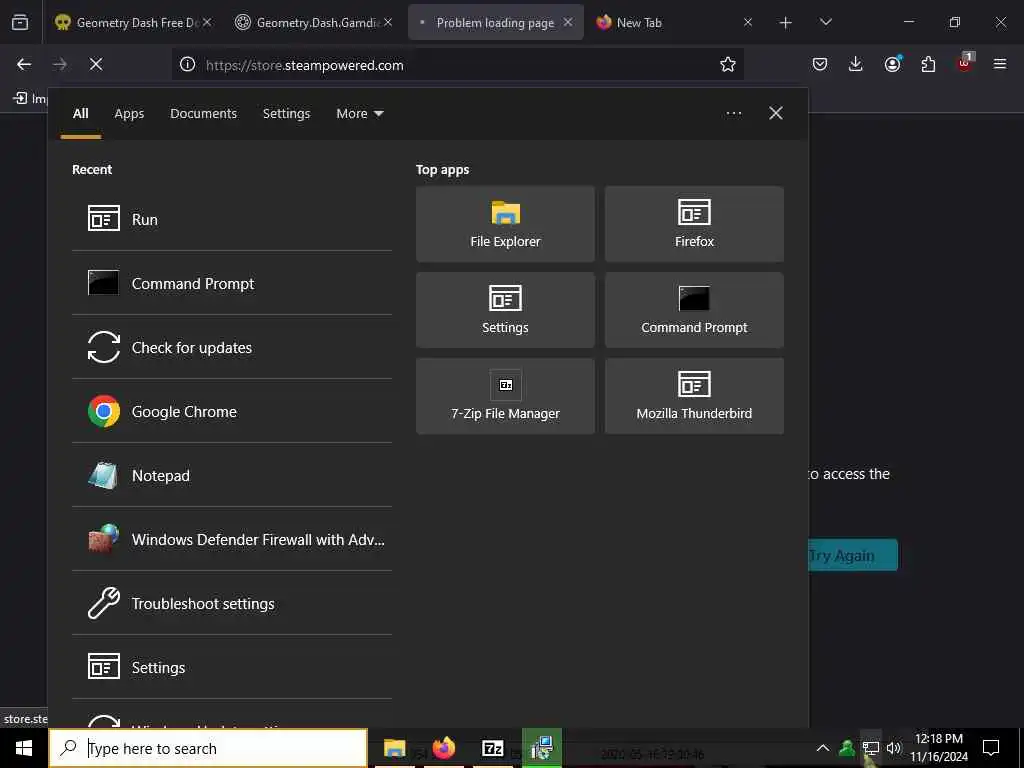
Task: Bookmark this page with the star
Action: 728,64
